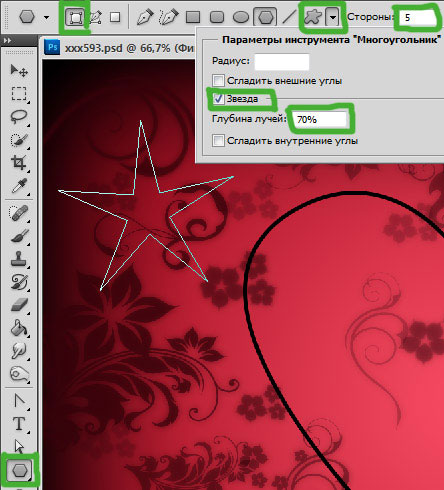The width and height of the screenshot is (444, 490).
Task: Click the 'Стороны' sides field
Action: [418, 17]
